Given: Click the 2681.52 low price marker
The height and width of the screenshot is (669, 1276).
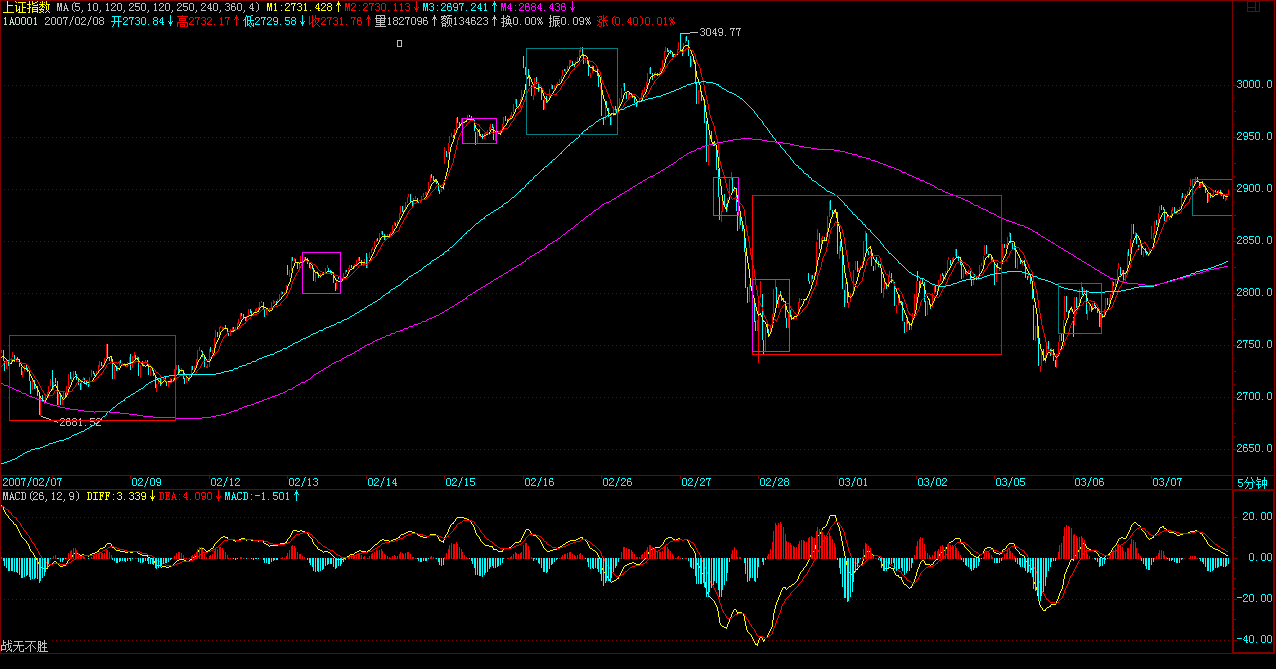Looking at the screenshot, I should pyautogui.click(x=78, y=422).
